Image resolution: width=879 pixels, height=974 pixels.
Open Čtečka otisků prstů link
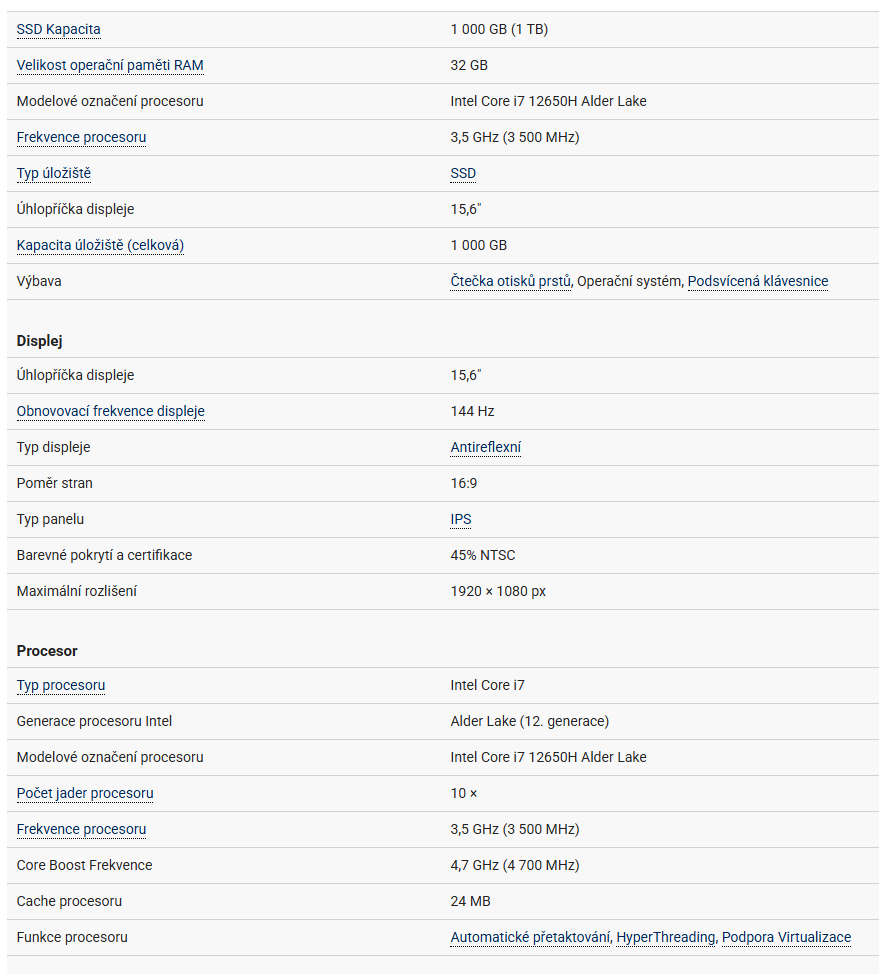(511, 281)
